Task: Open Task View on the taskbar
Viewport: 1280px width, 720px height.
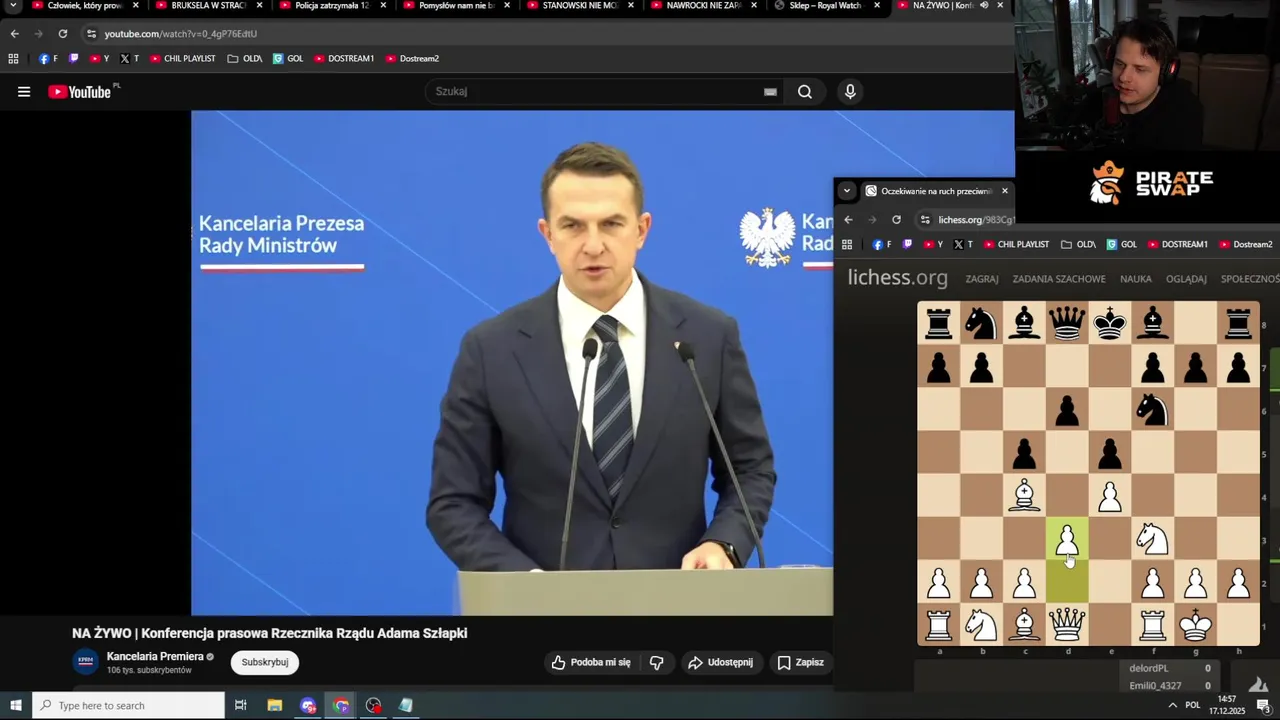Action: [x=241, y=705]
